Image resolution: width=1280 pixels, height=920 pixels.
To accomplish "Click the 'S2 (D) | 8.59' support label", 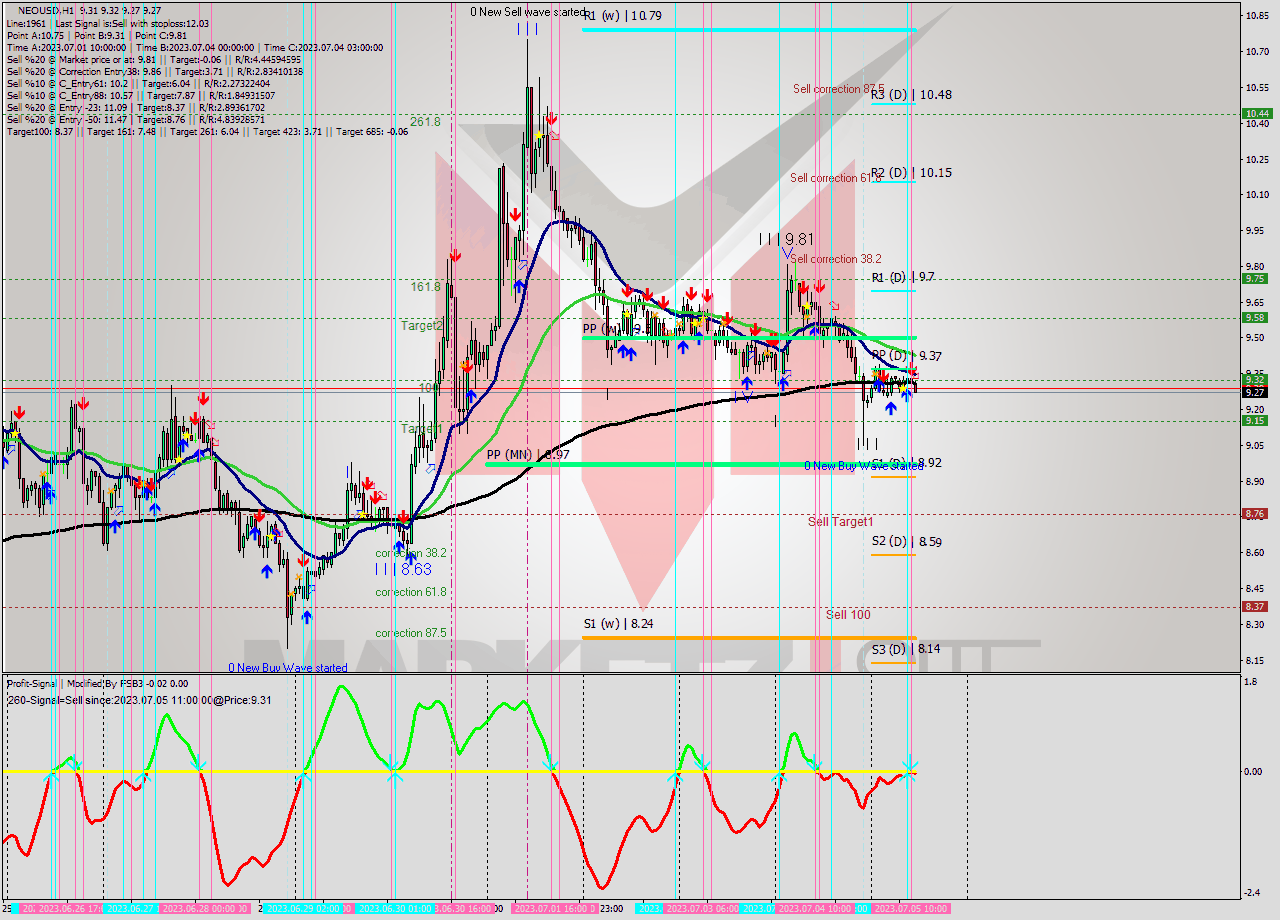I will point(907,542).
